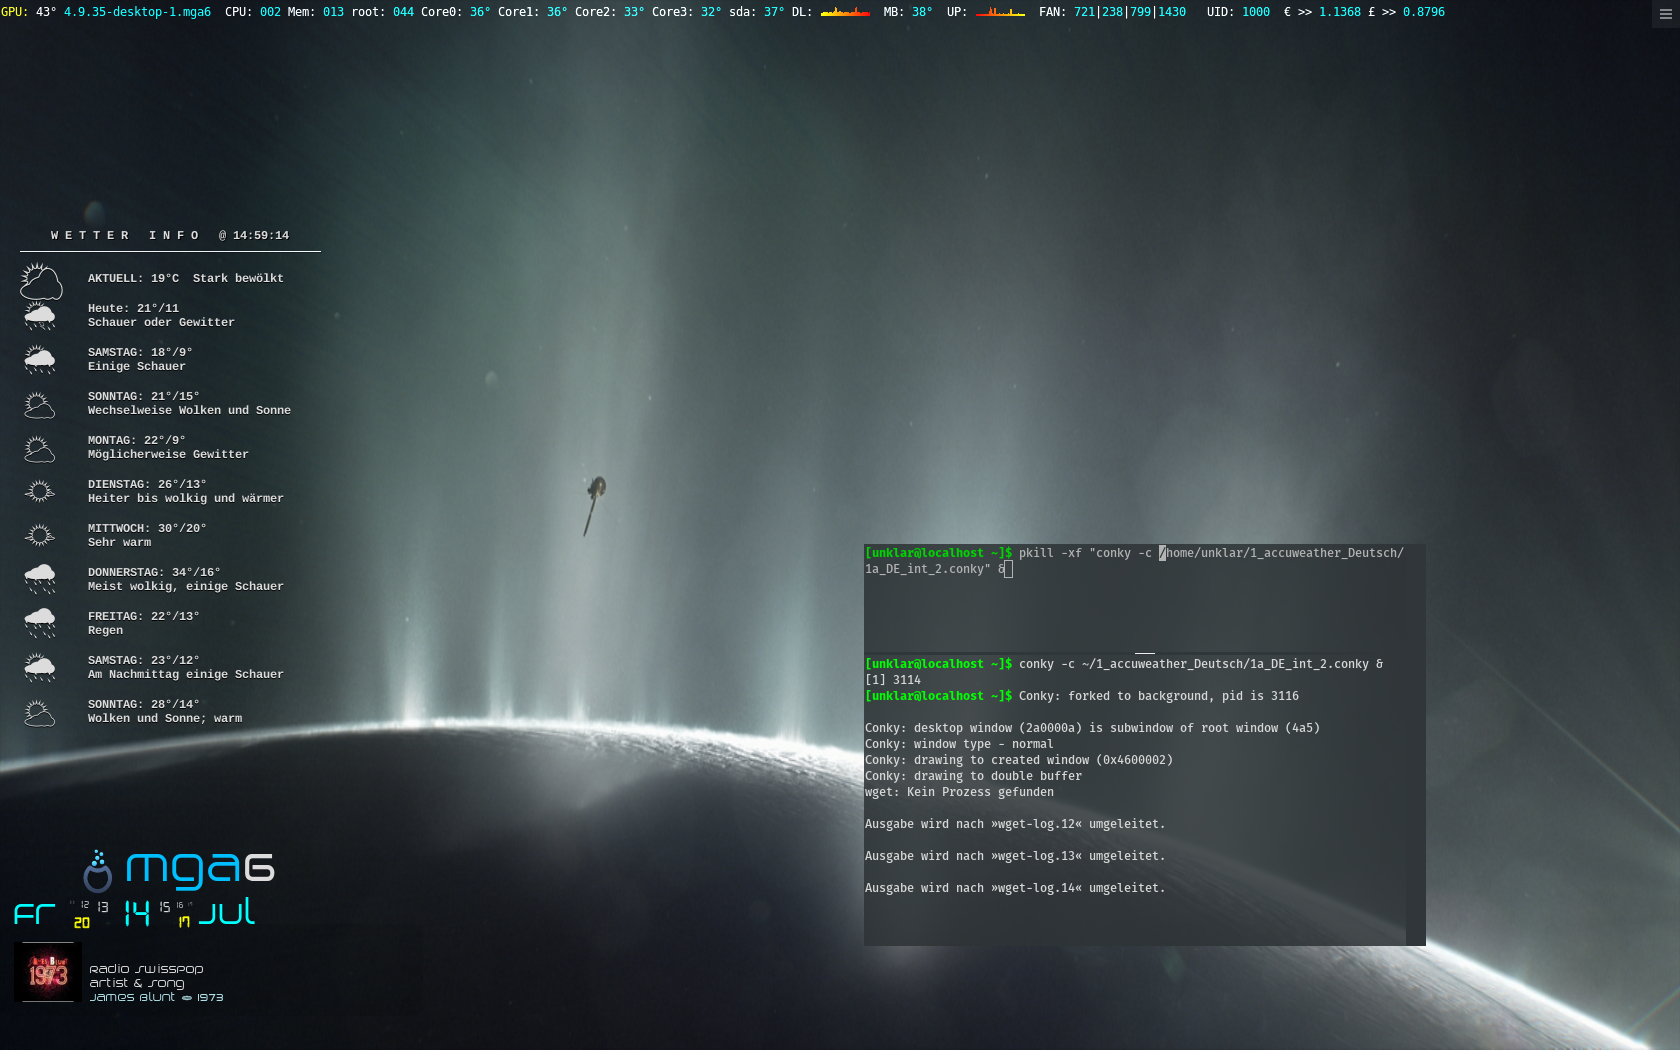
Task: Click the first SAMSTAG showers icon (18°/9°)
Action: click(x=40, y=360)
